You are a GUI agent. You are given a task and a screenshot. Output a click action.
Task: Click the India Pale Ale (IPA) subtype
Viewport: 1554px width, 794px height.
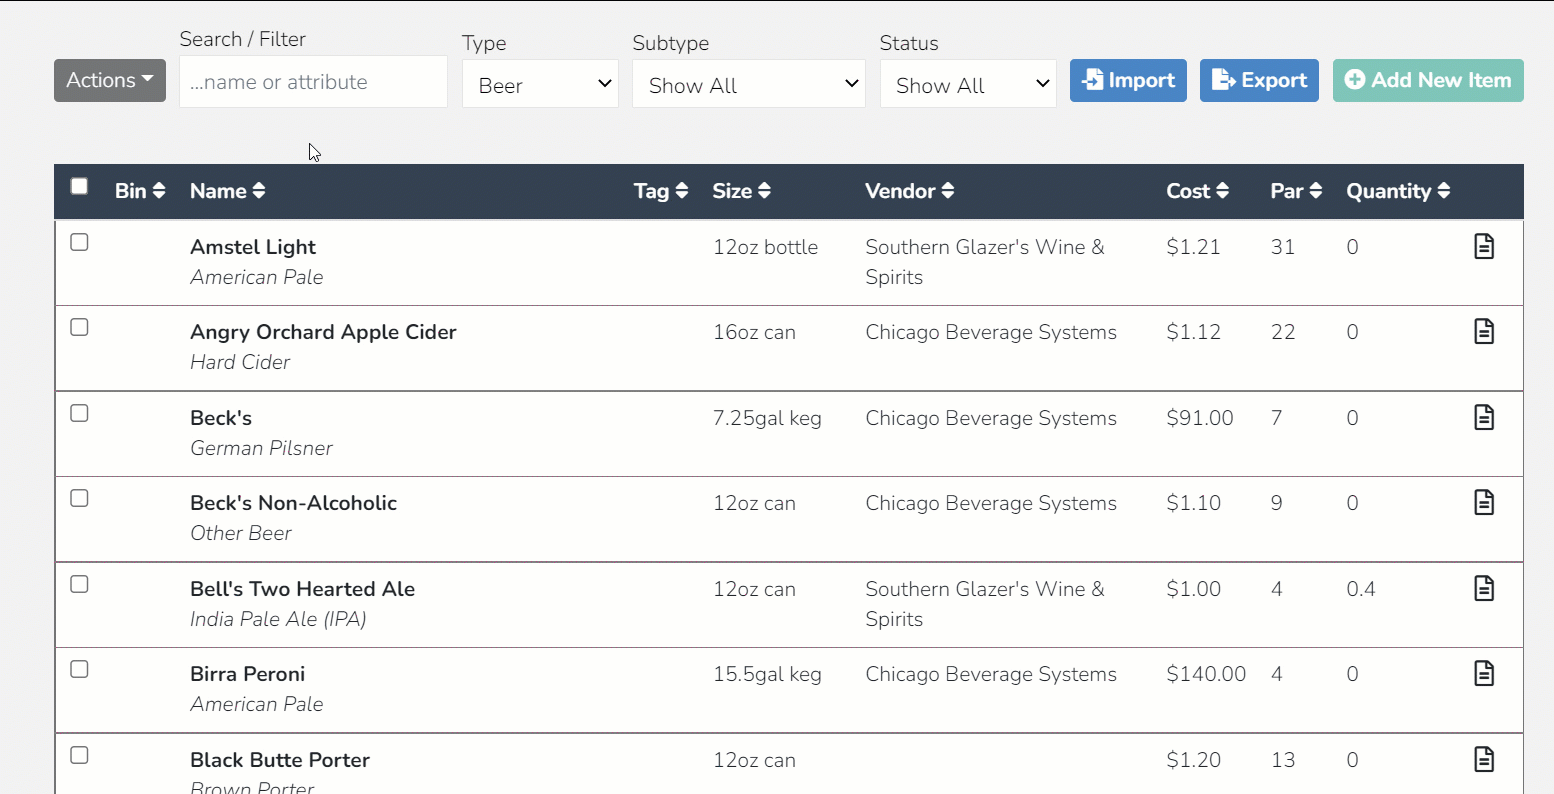click(x=278, y=619)
